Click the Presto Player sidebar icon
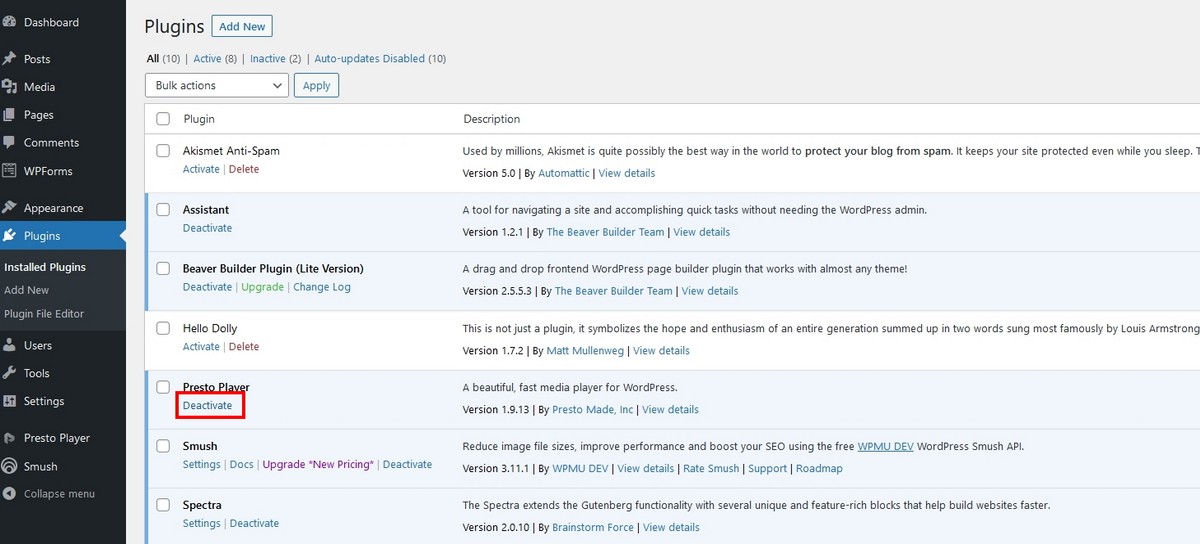The width and height of the screenshot is (1200, 544). 9,438
